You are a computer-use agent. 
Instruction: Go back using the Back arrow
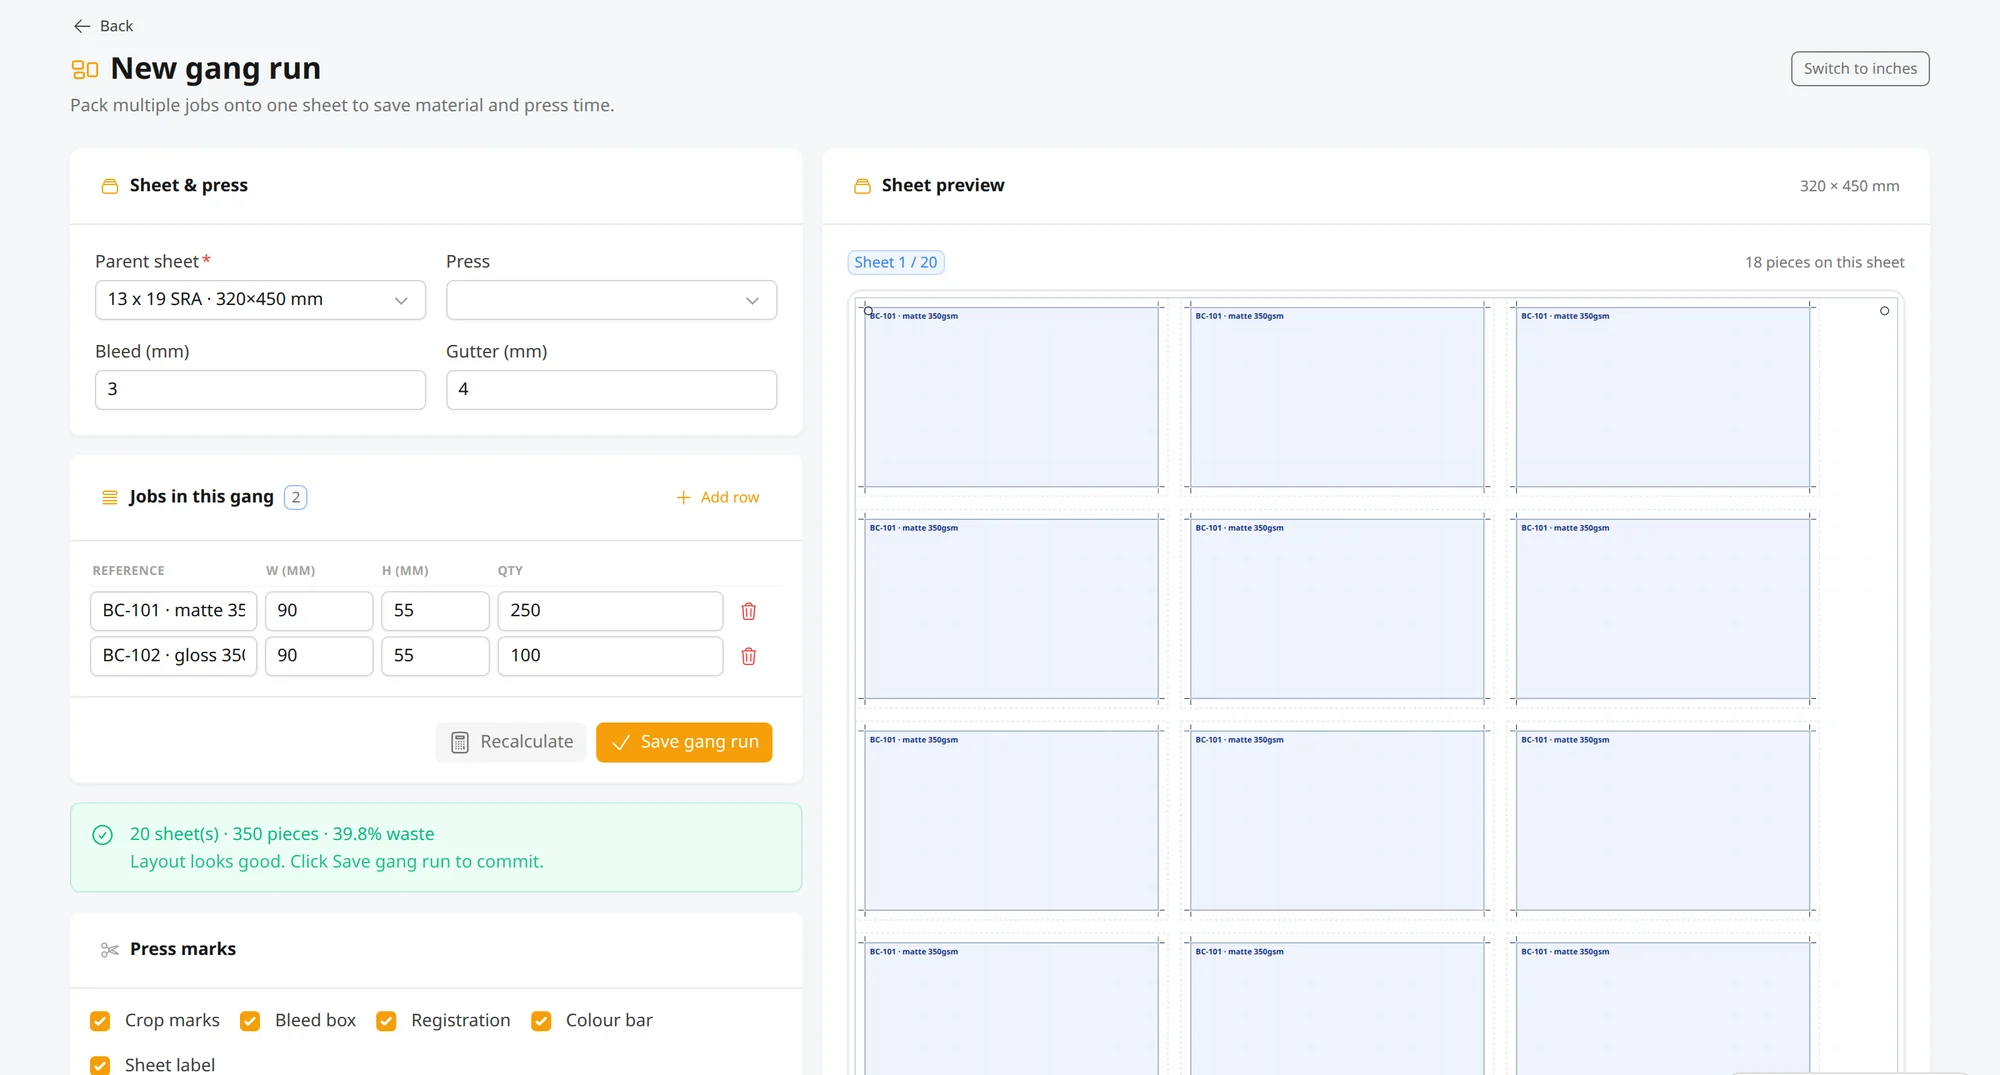[102, 26]
